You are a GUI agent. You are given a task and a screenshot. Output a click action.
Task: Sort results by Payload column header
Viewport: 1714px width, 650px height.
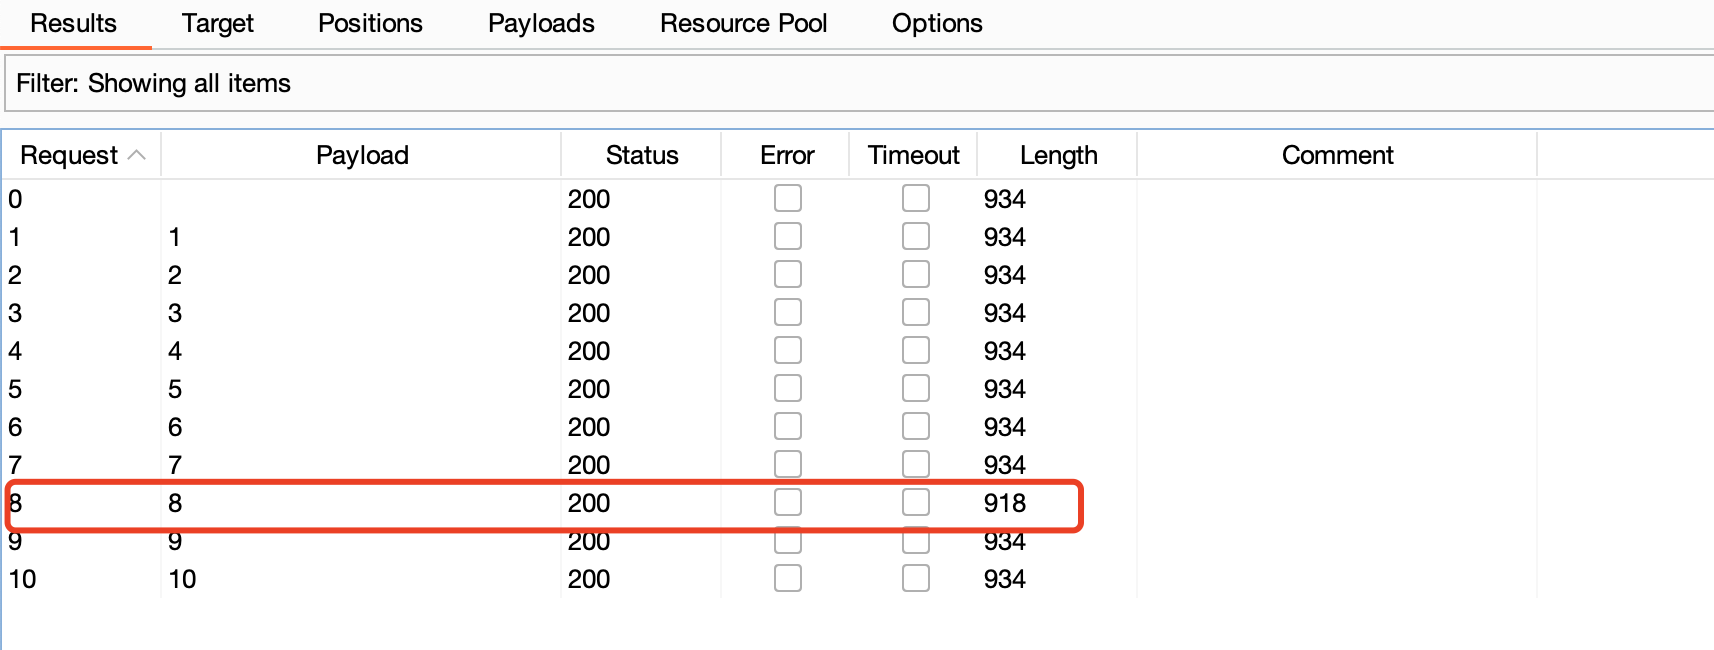362,155
